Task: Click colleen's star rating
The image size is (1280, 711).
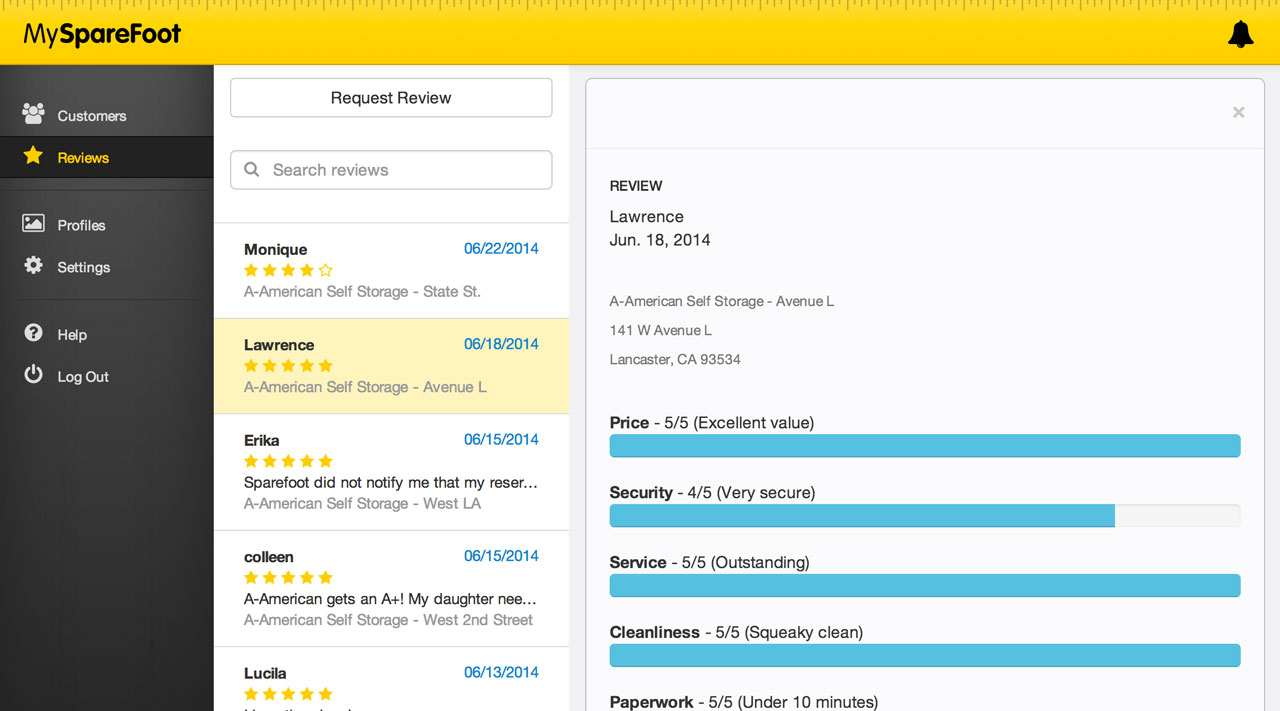Action: click(x=288, y=577)
